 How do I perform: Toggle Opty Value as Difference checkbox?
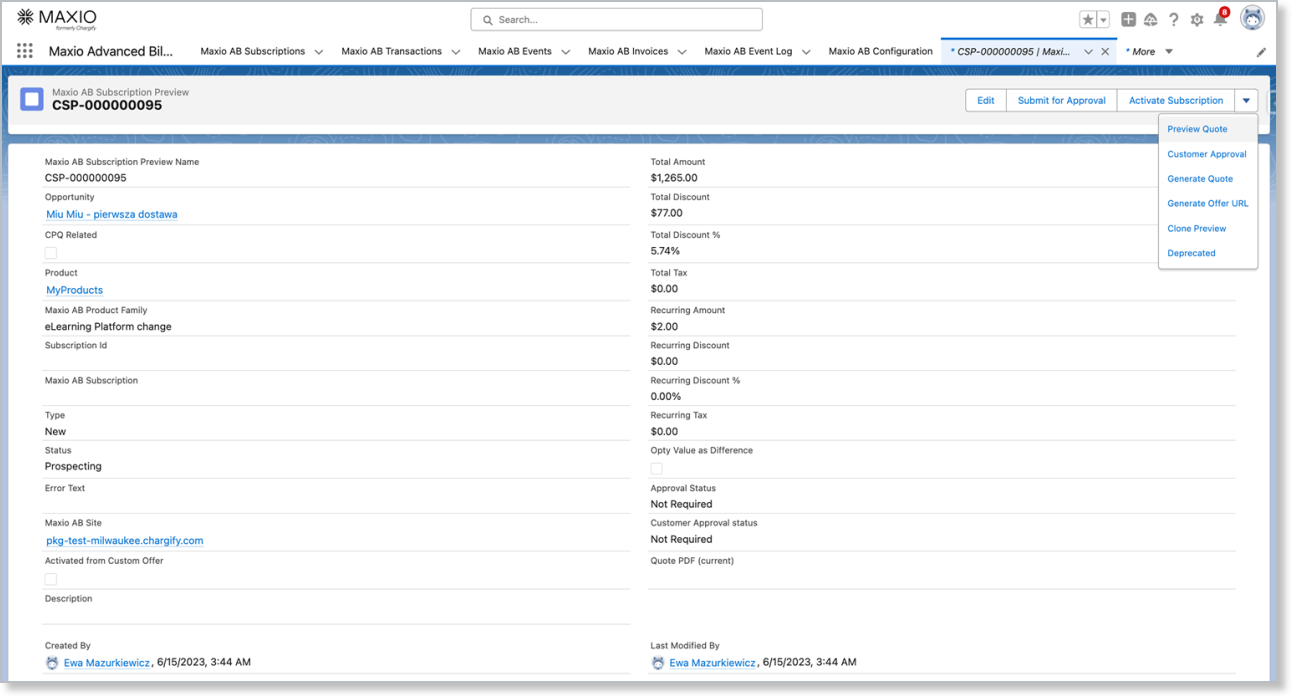point(657,468)
